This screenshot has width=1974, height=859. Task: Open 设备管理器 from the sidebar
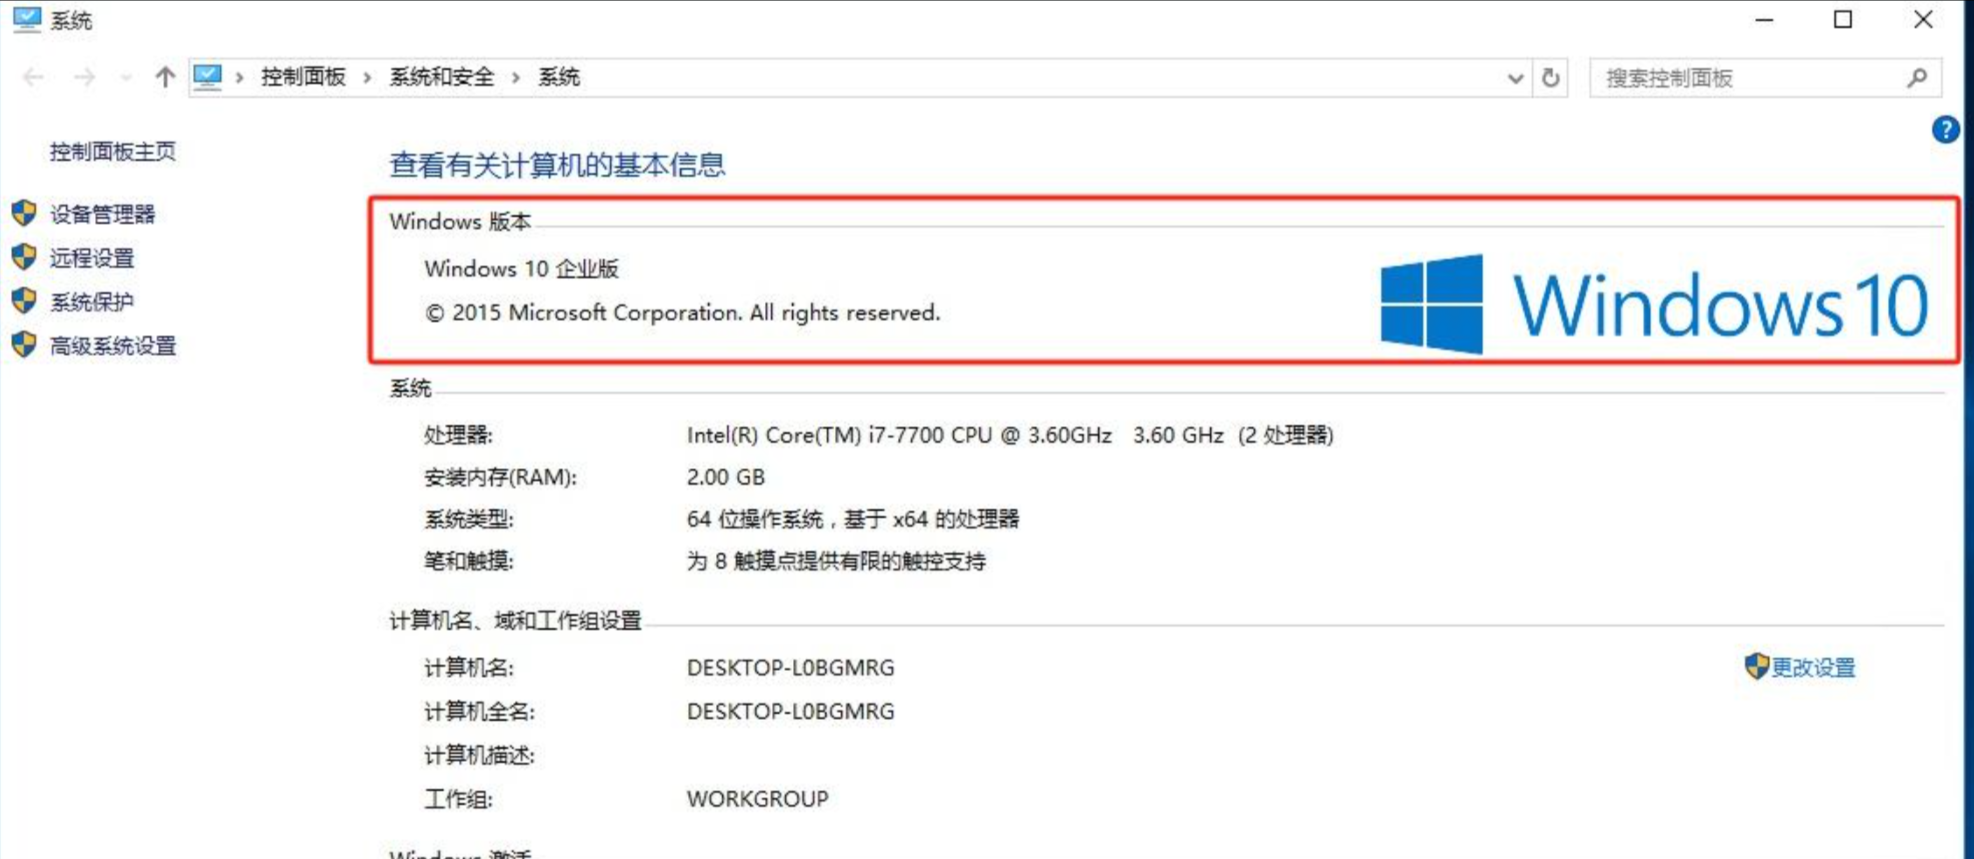click(x=103, y=214)
